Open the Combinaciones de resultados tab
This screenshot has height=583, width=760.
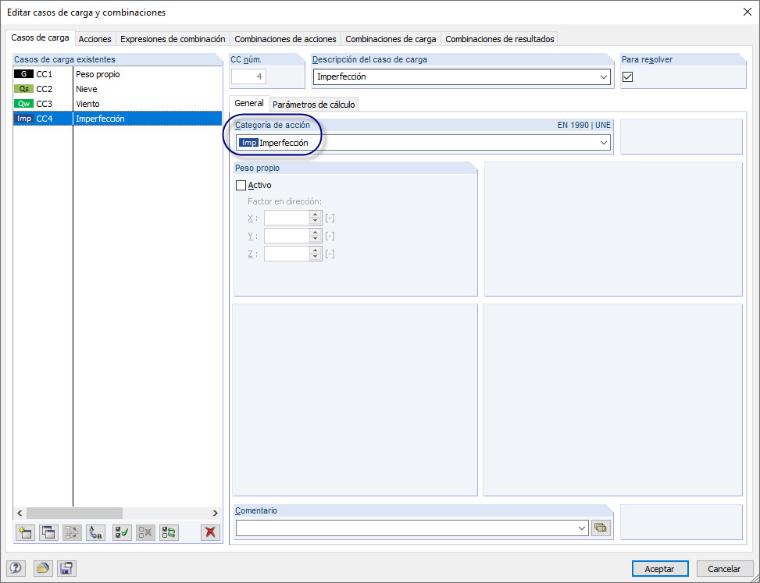tap(499, 39)
